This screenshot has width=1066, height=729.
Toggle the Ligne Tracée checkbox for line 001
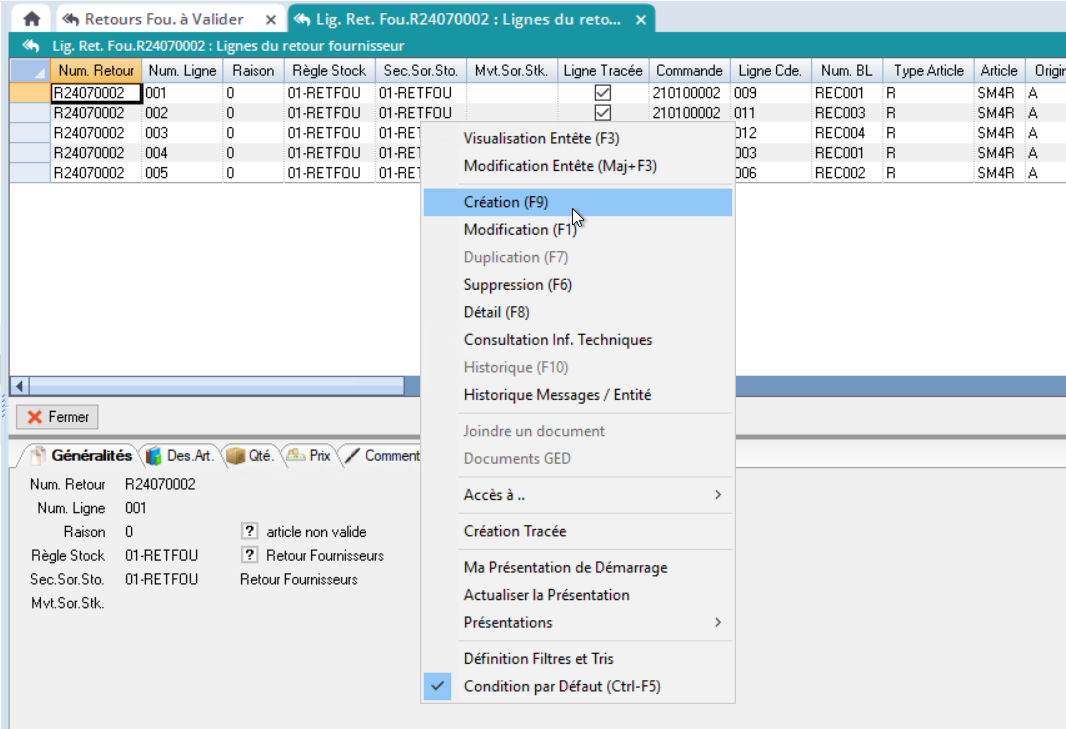coord(603,93)
